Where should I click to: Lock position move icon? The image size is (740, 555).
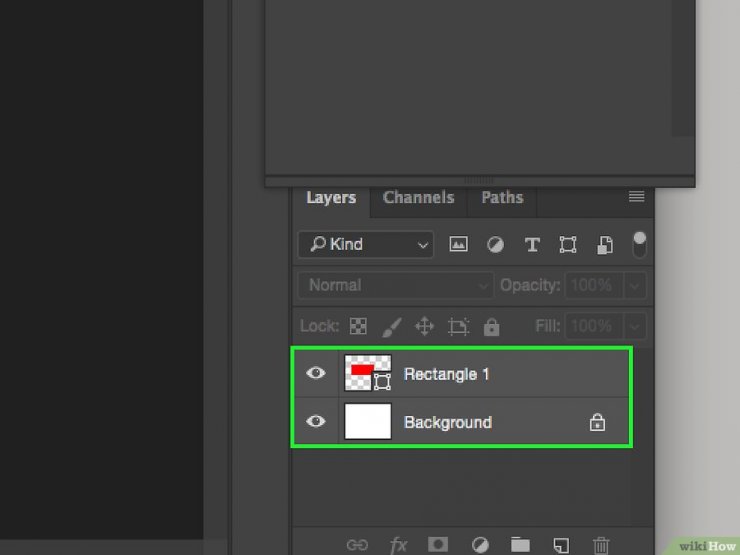(x=424, y=326)
